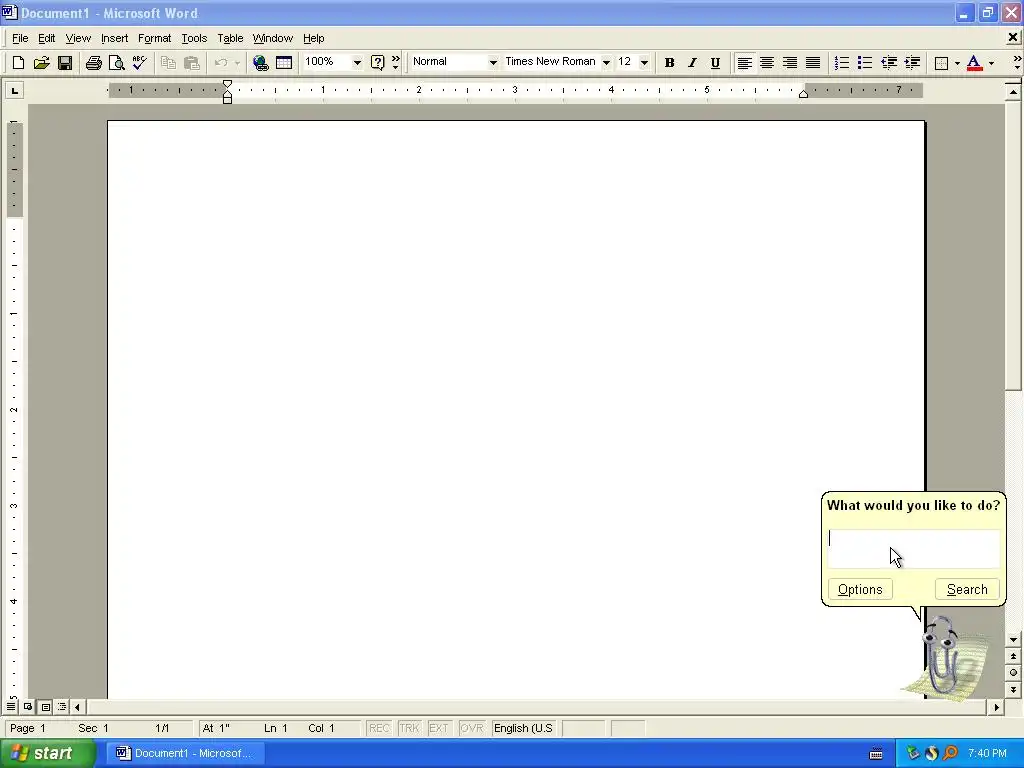Image resolution: width=1024 pixels, height=768 pixels.
Task: Click the Office Assistant paperclip
Action: 943,656
